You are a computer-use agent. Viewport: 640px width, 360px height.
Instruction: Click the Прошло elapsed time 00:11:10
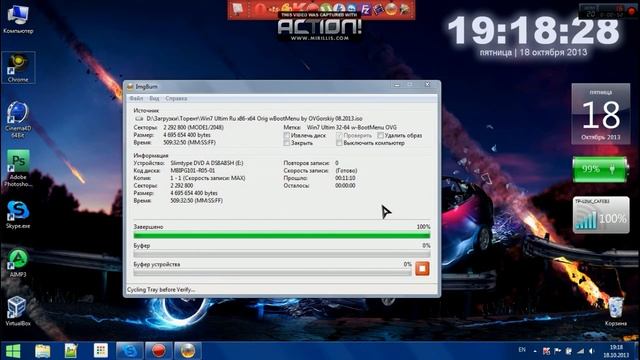(x=345, y=178)
